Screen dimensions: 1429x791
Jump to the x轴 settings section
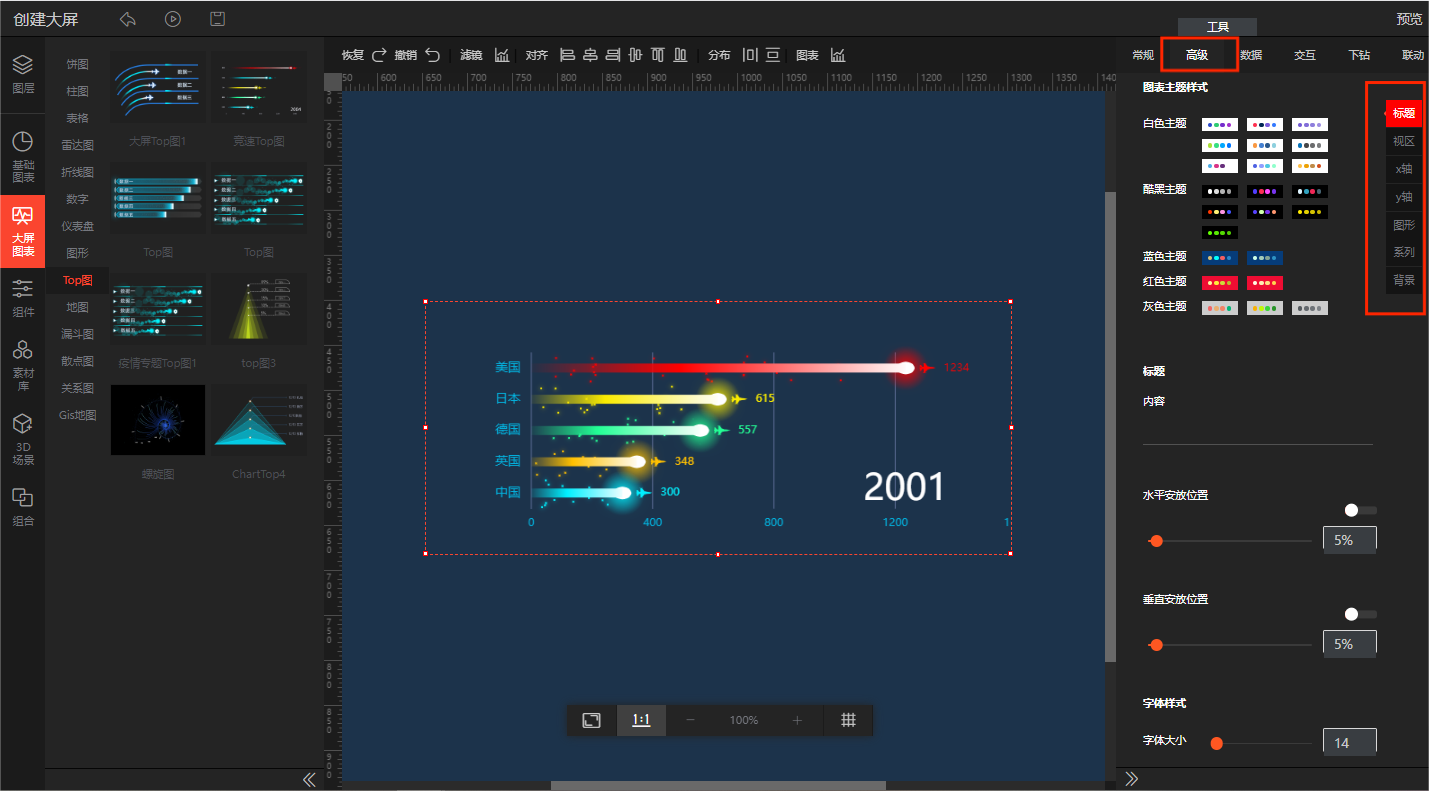[1404, 169]
